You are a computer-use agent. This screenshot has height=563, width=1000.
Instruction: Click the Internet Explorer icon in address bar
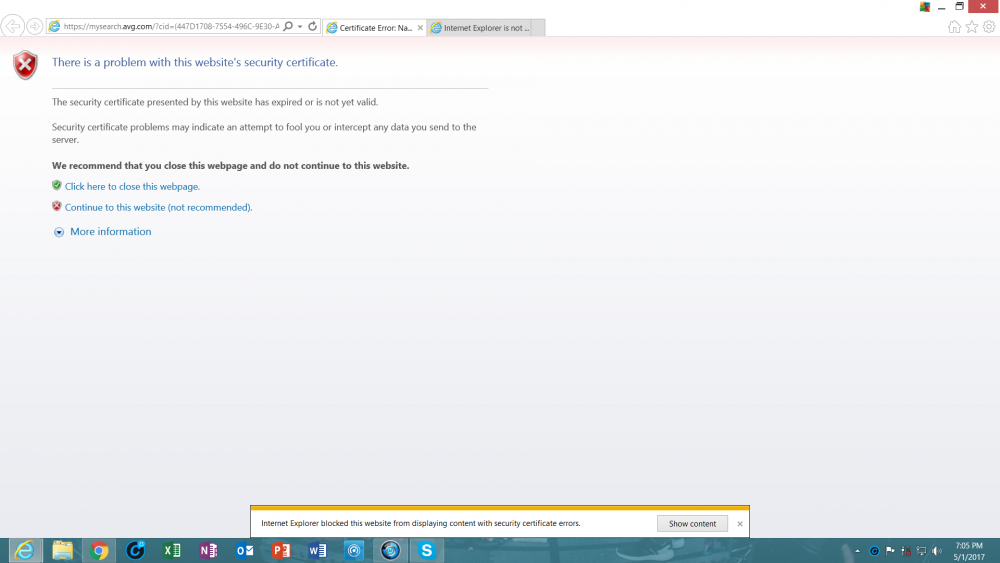54,26
